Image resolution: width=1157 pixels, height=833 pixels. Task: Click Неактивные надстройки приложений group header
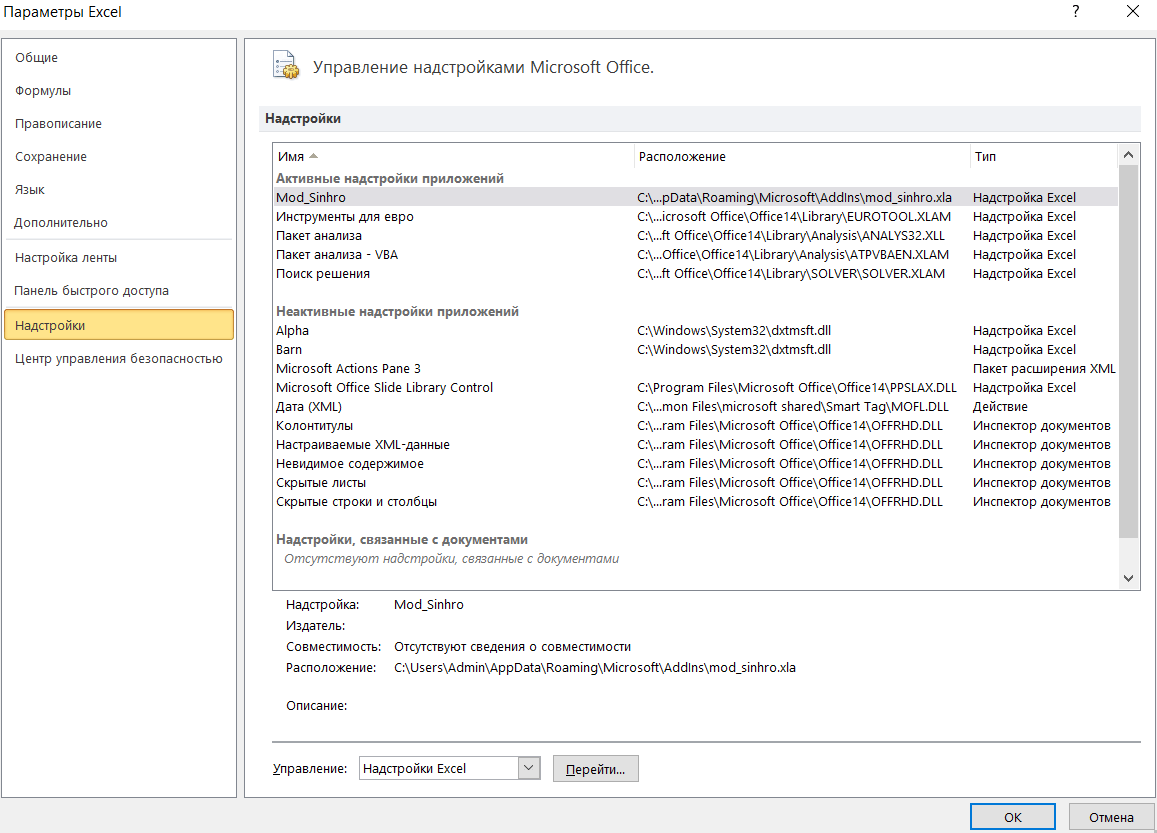click(x=397, y=311)
